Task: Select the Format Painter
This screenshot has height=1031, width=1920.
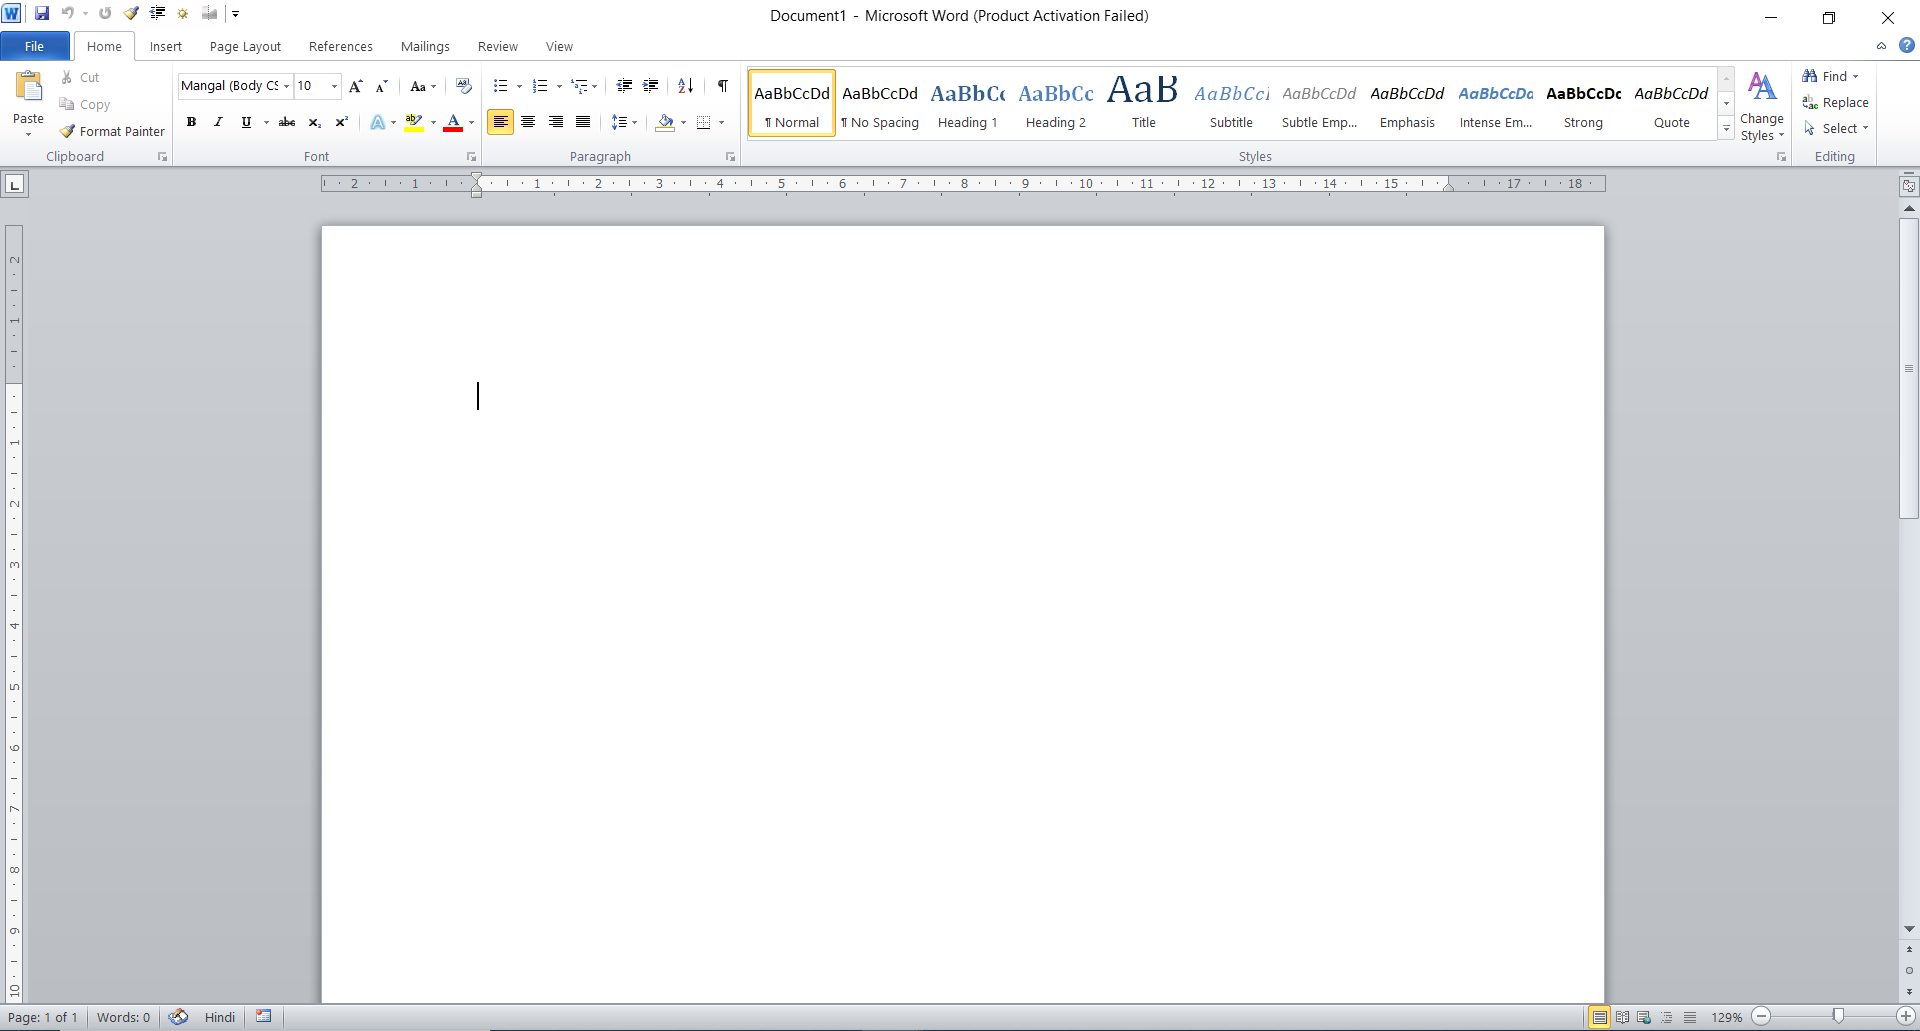Action: [113, 131]
